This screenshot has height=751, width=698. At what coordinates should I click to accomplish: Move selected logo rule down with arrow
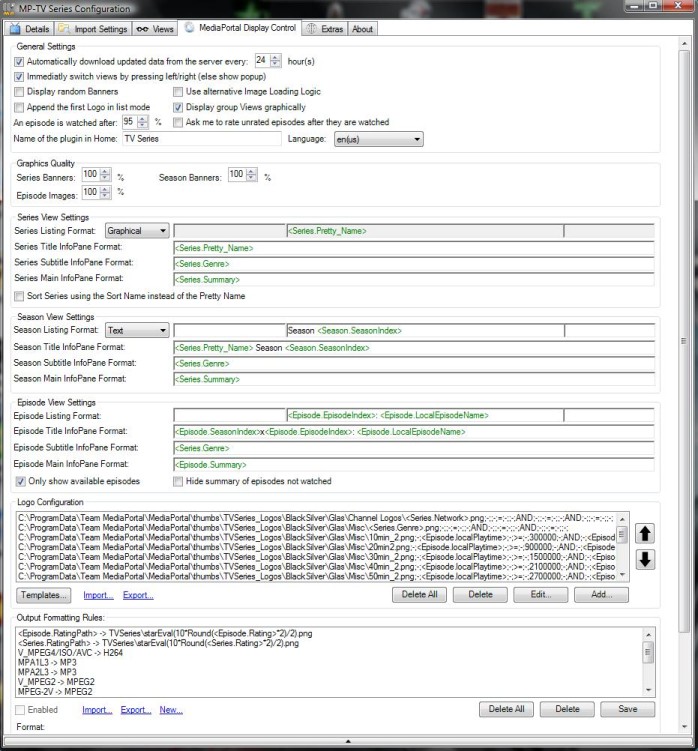tap(645, 559)
